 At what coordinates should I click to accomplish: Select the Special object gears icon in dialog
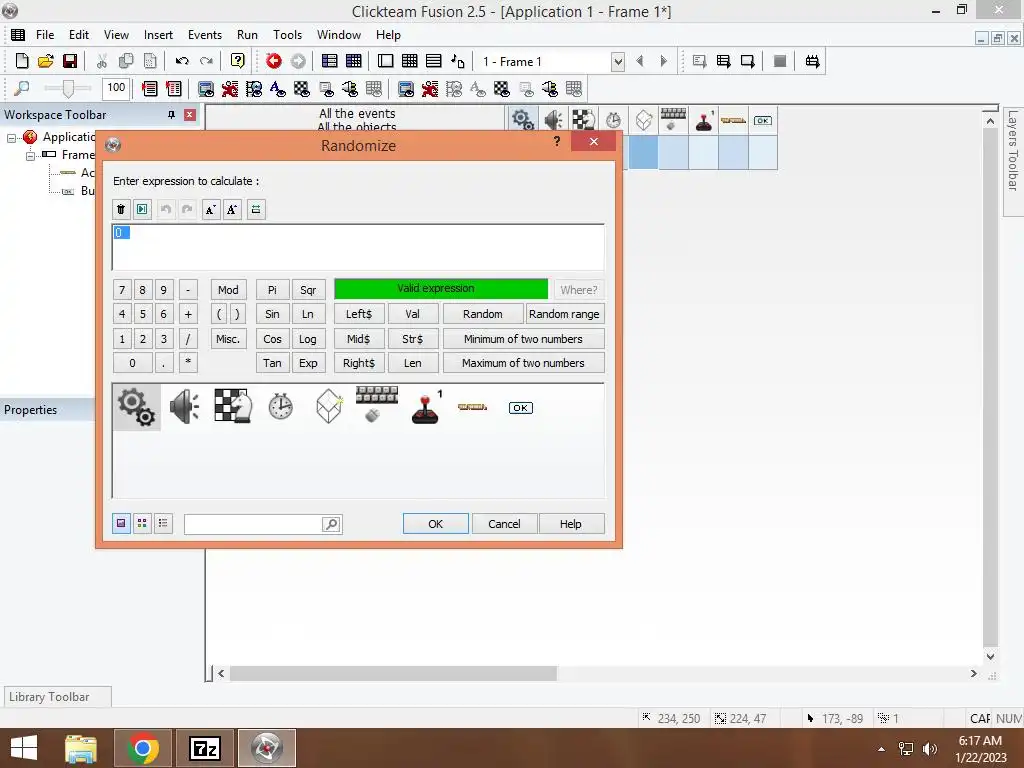137,408
